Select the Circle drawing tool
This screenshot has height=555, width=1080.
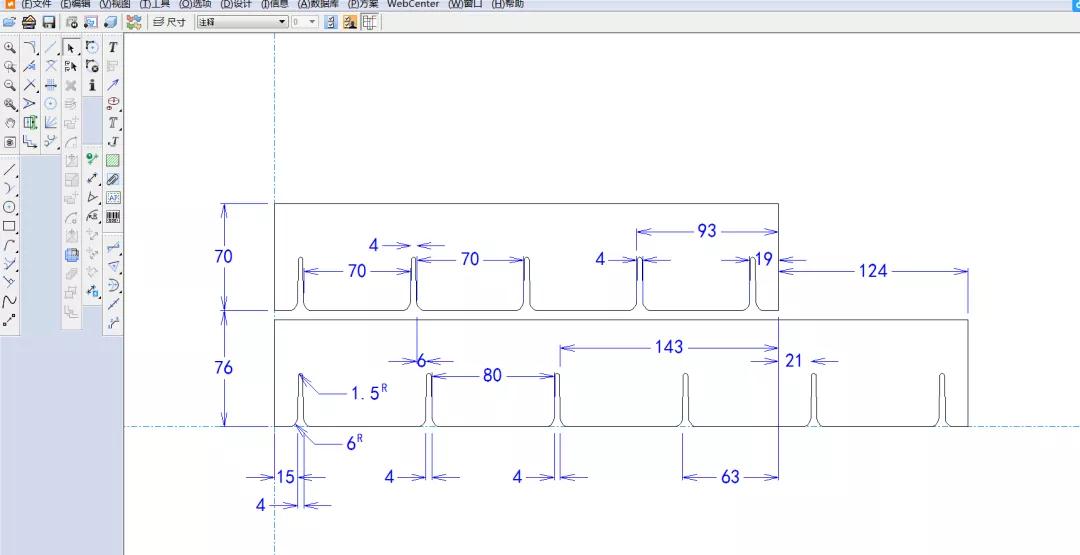tap(10, 207)
